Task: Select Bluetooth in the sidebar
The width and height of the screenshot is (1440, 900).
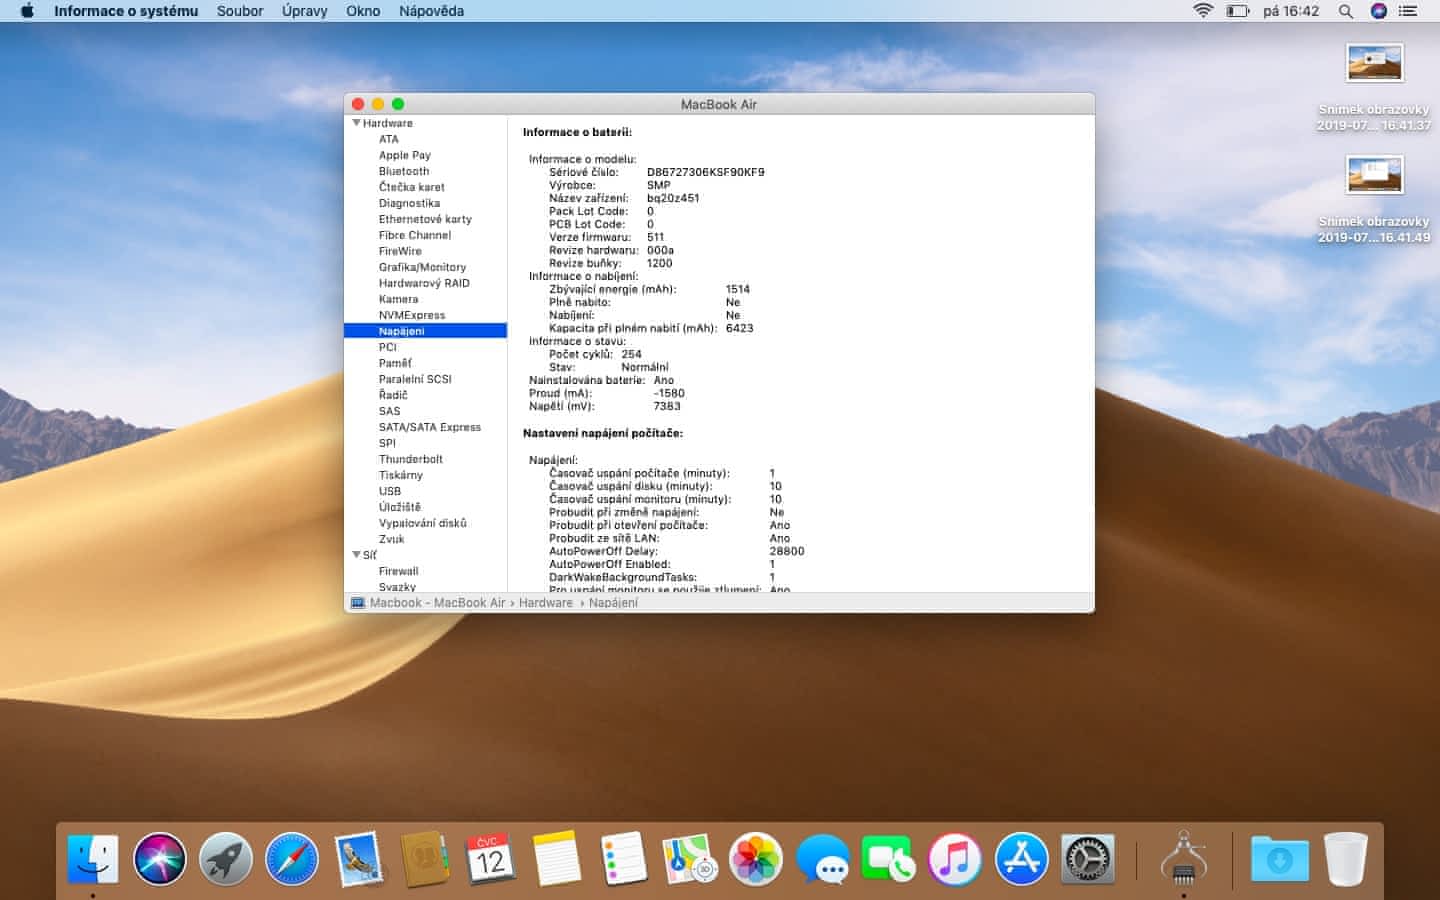Action: click(404, 171)
